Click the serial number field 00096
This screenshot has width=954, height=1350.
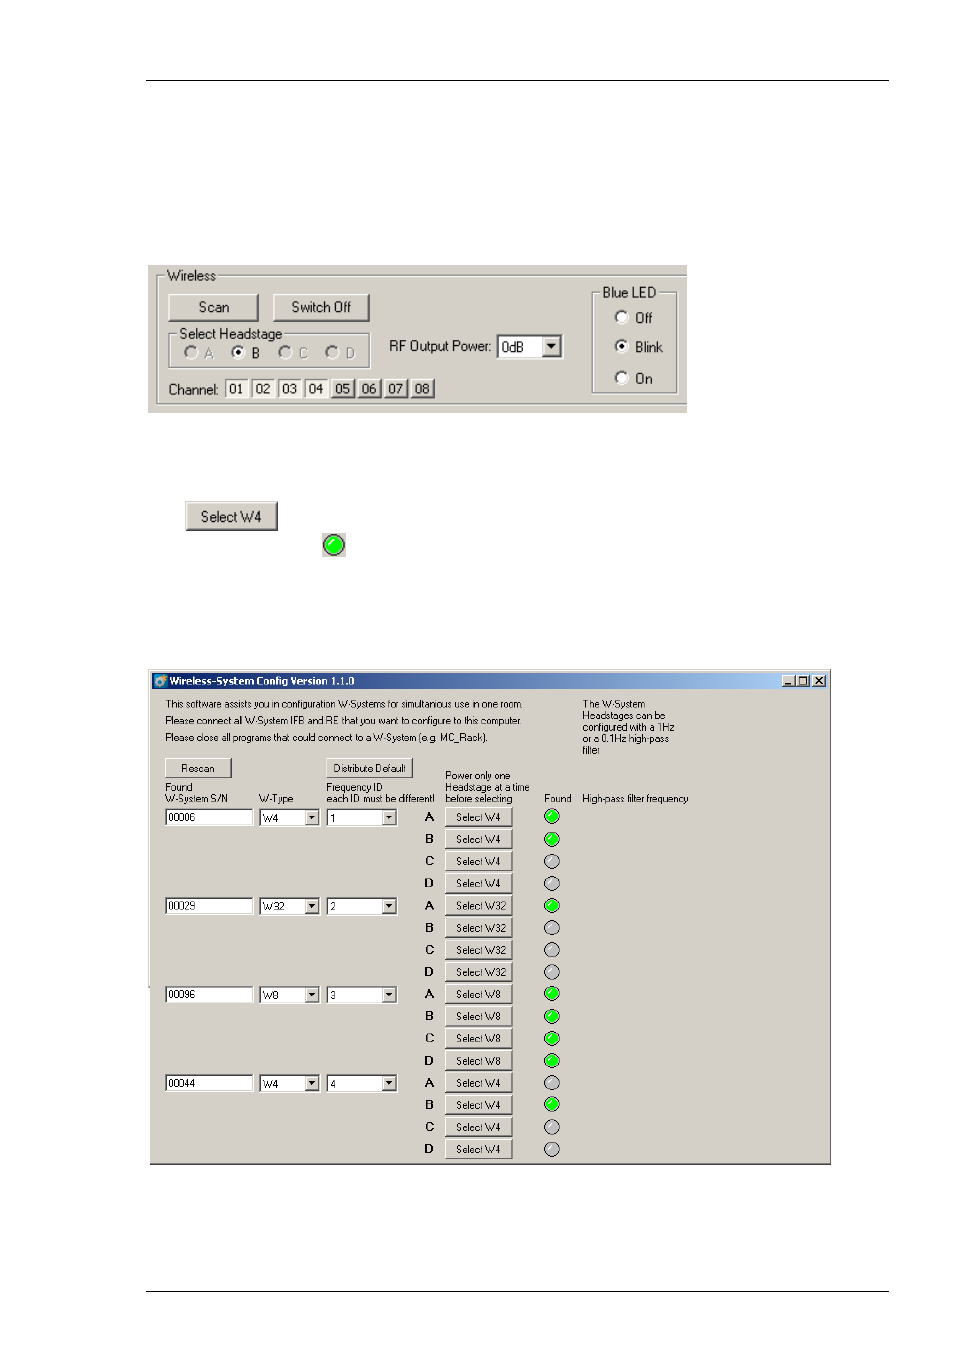point(209,995)
